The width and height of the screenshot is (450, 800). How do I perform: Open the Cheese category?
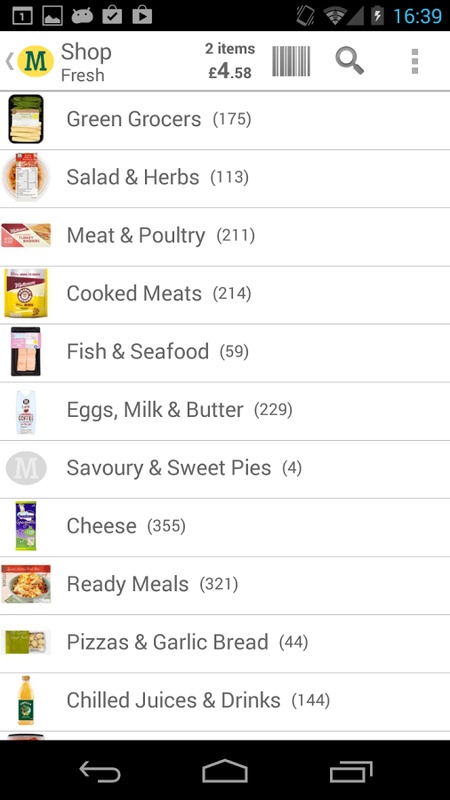tap(225, 527)
